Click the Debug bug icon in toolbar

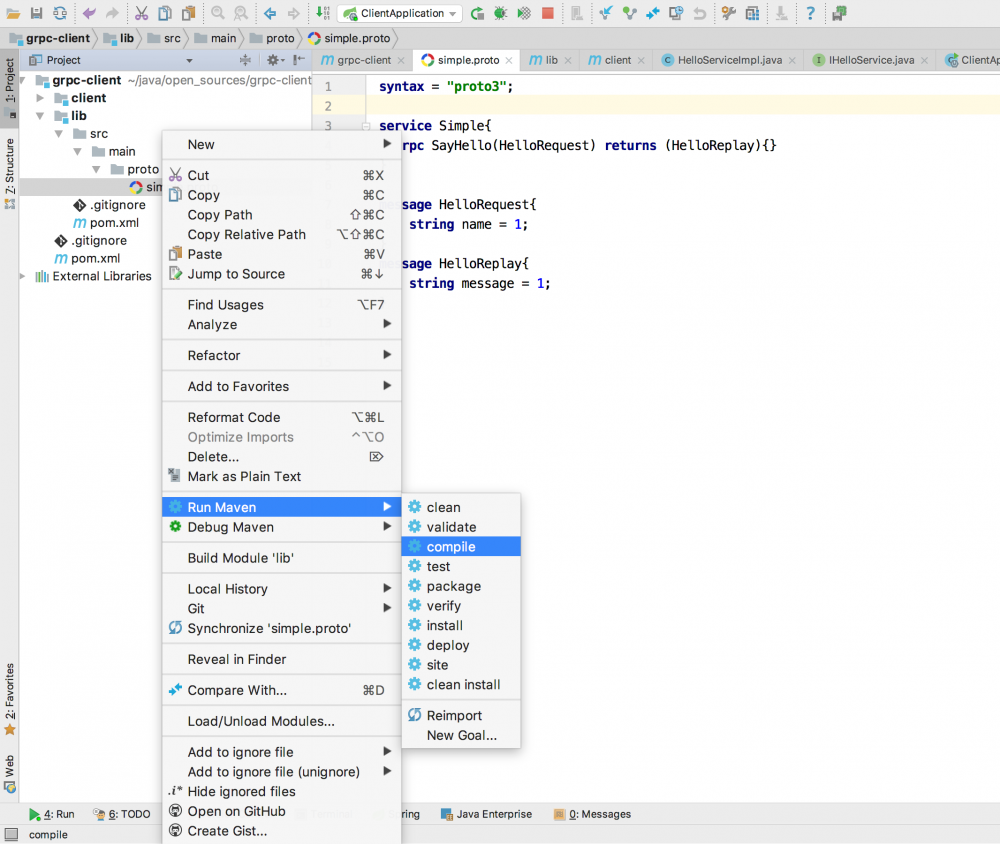coord(500,13)
